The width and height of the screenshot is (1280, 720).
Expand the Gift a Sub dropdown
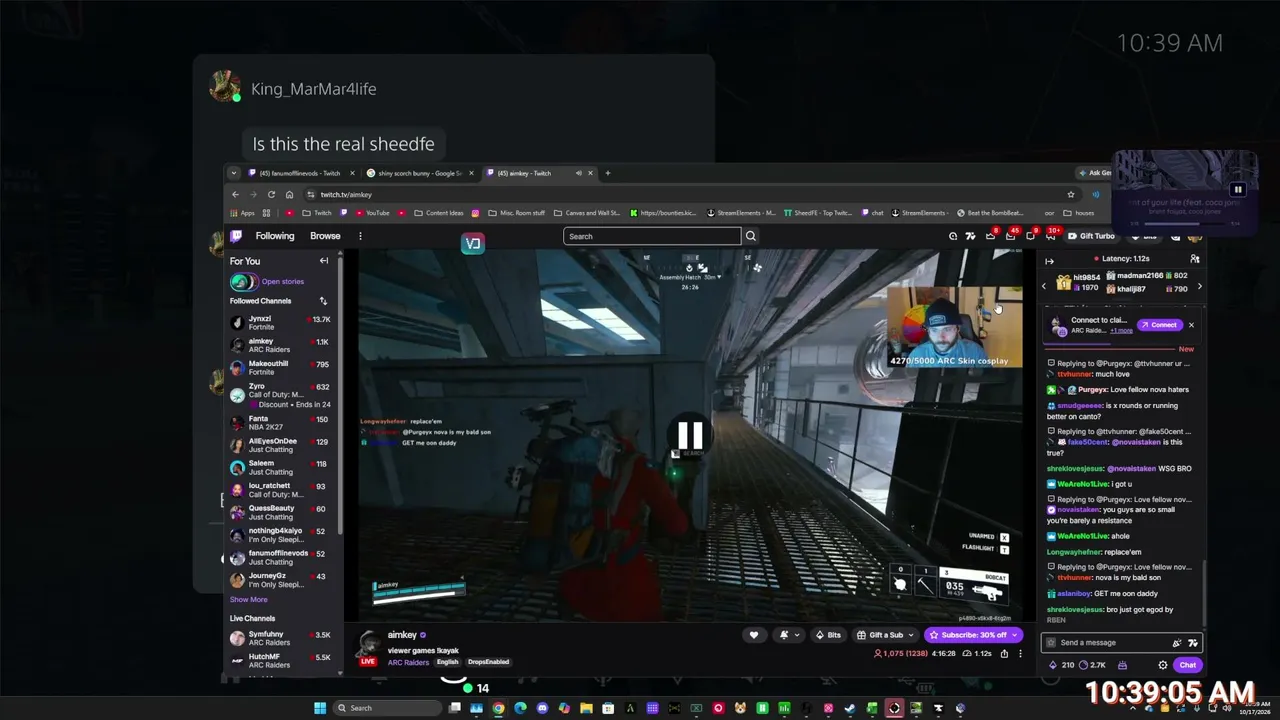(x=909, y=635)
